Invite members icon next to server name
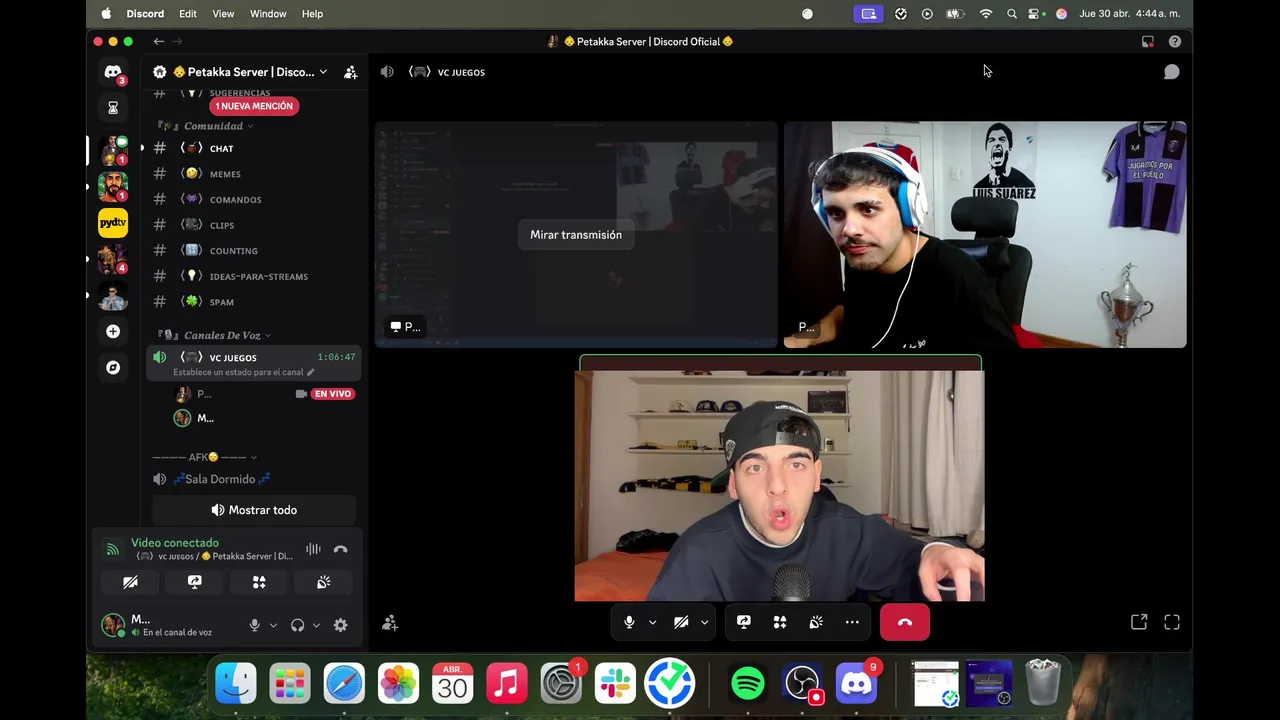 (x=350, y=72)
